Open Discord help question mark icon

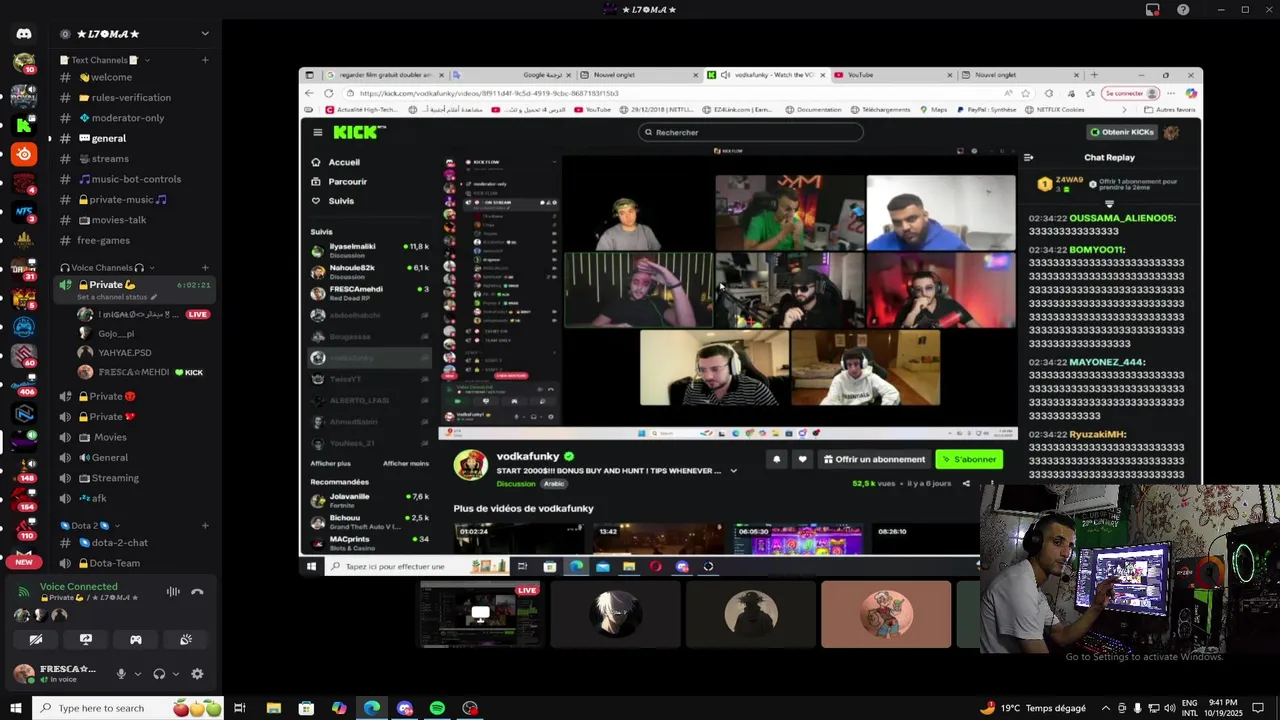pyautogui.click(x=1183, y=9)
